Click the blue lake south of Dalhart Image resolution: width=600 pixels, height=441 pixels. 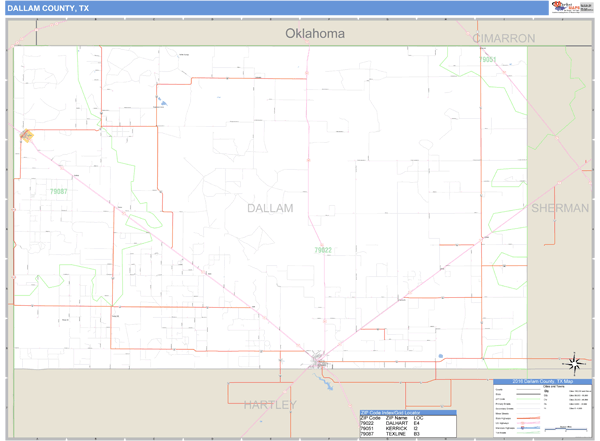tap(324, 382)
